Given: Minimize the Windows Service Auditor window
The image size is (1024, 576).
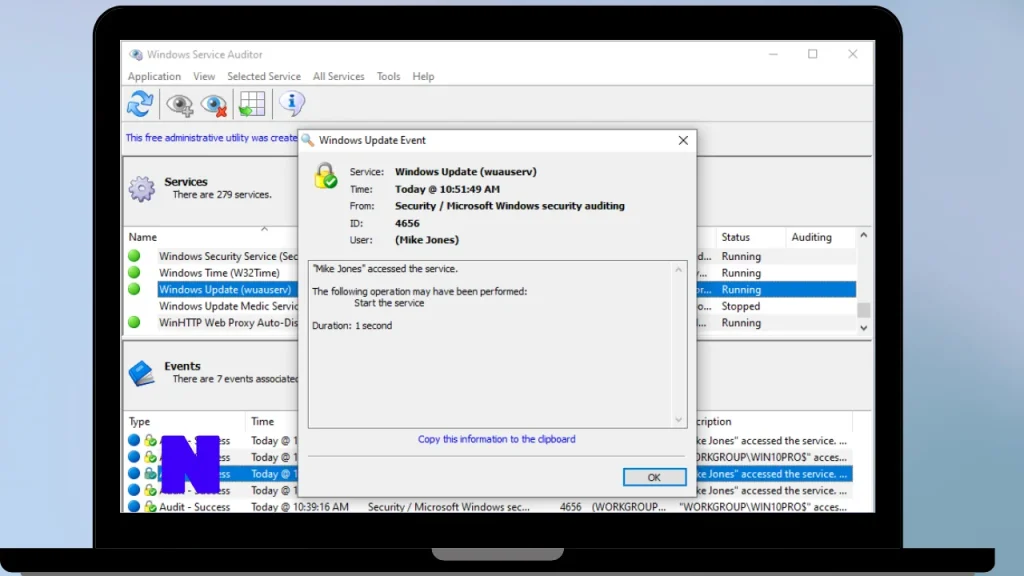Looking at the screenshot, I should [773, 54].
